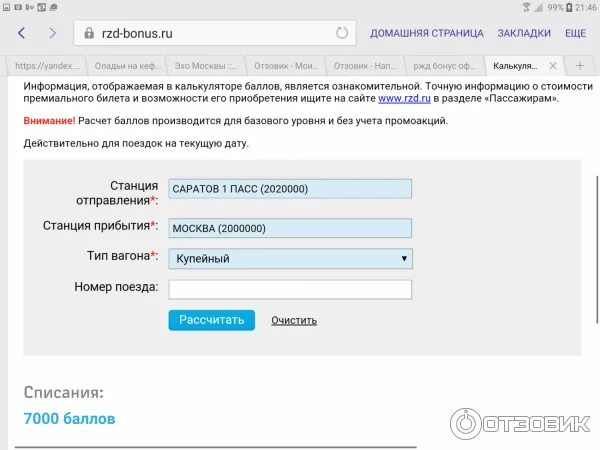Switch to the ржд бонус оф... tab
Image resolution: width=600 pixels, height=450 pixels.
pyautogui.click(x=445, y=66)
